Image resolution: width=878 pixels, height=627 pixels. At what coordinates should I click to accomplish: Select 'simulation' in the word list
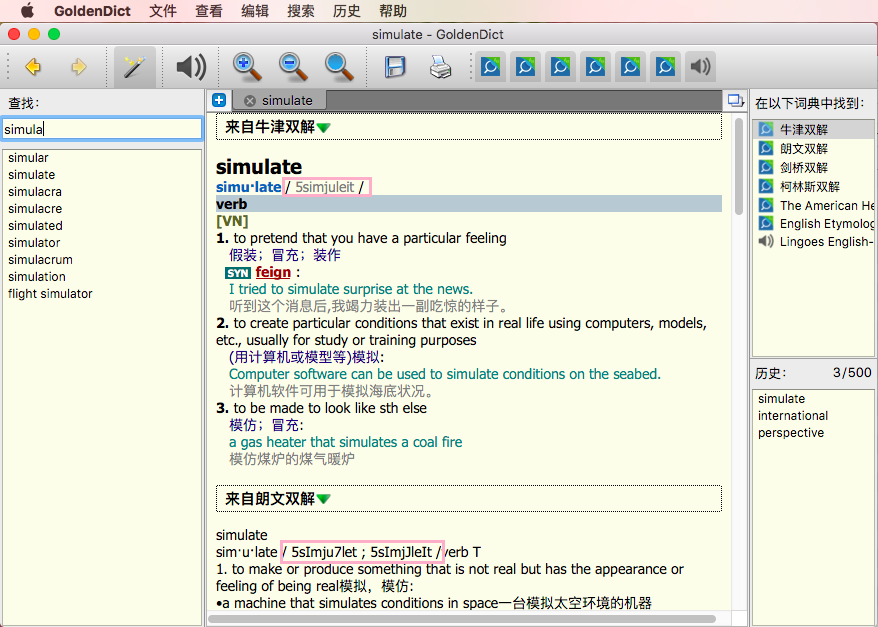37,277
